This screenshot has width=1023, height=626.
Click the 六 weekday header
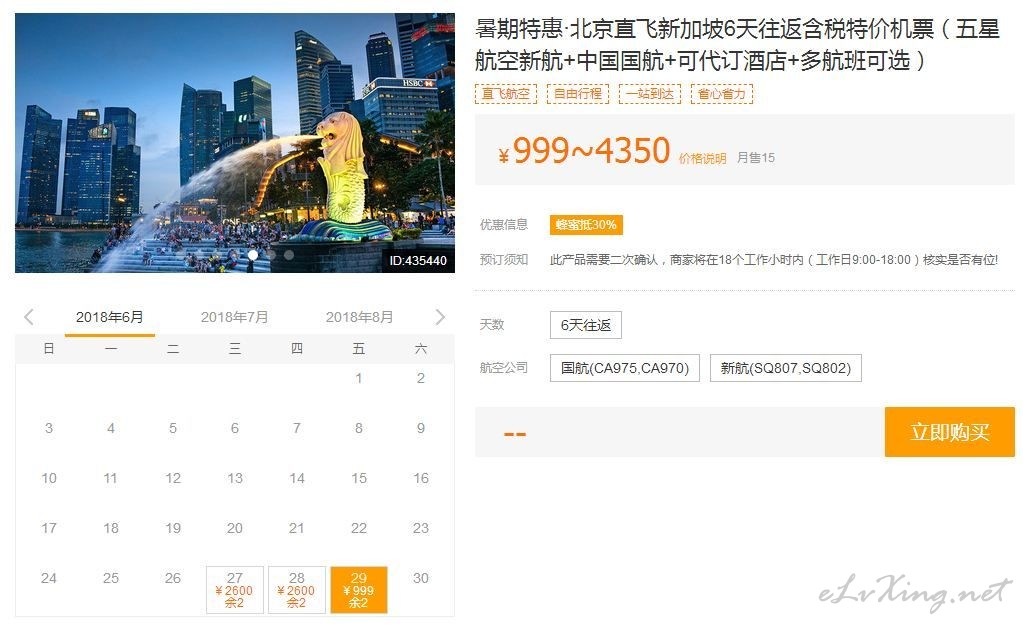[x=421, y=349]
